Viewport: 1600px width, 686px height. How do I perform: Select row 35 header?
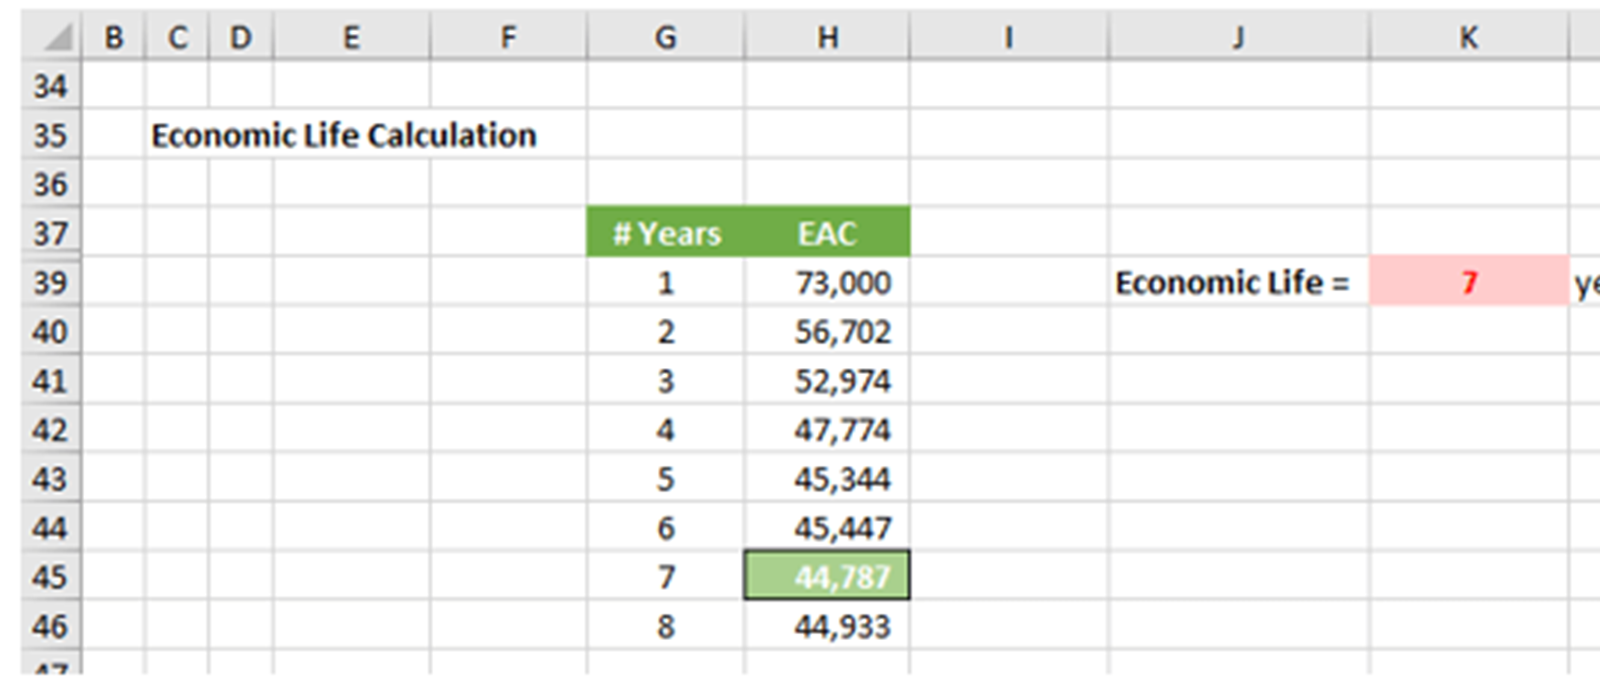click(50, 135)
